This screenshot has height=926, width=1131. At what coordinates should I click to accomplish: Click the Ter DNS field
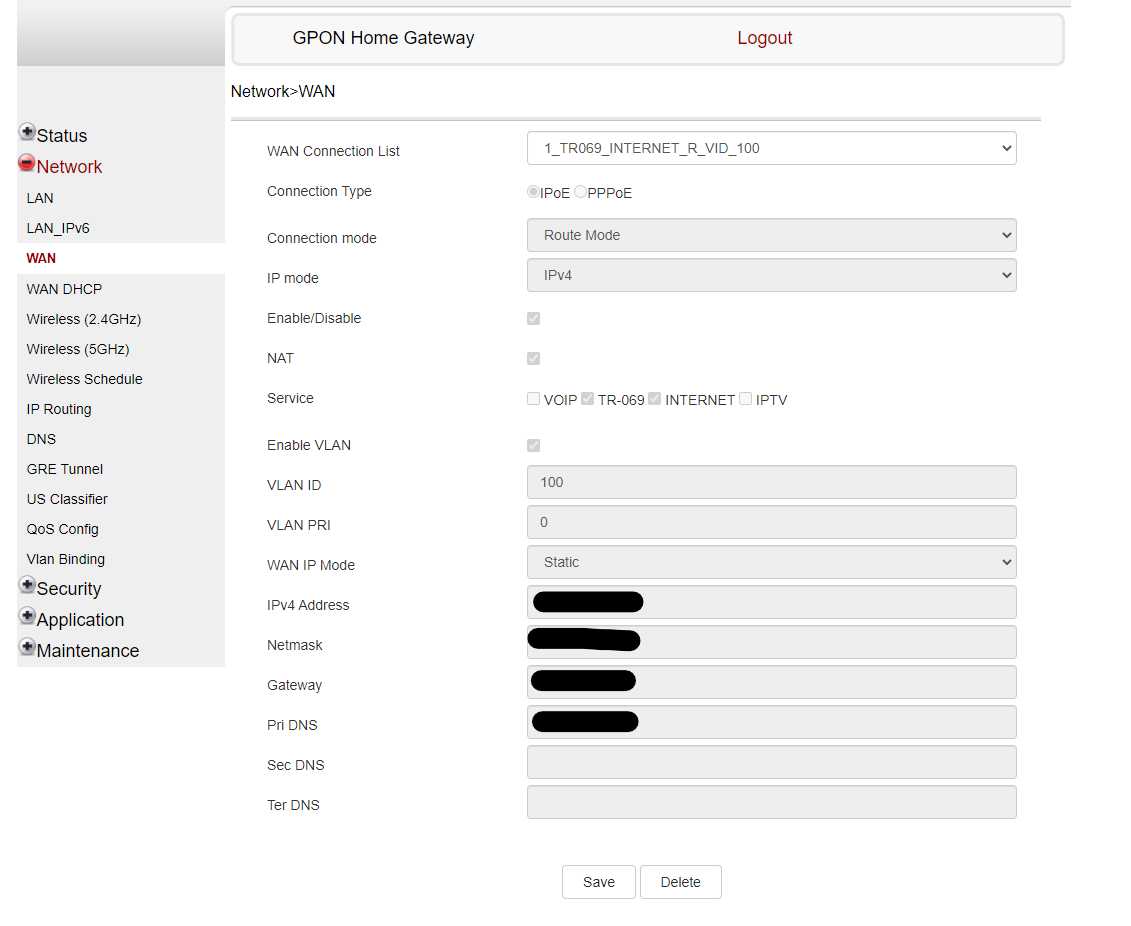click(772, 802)
